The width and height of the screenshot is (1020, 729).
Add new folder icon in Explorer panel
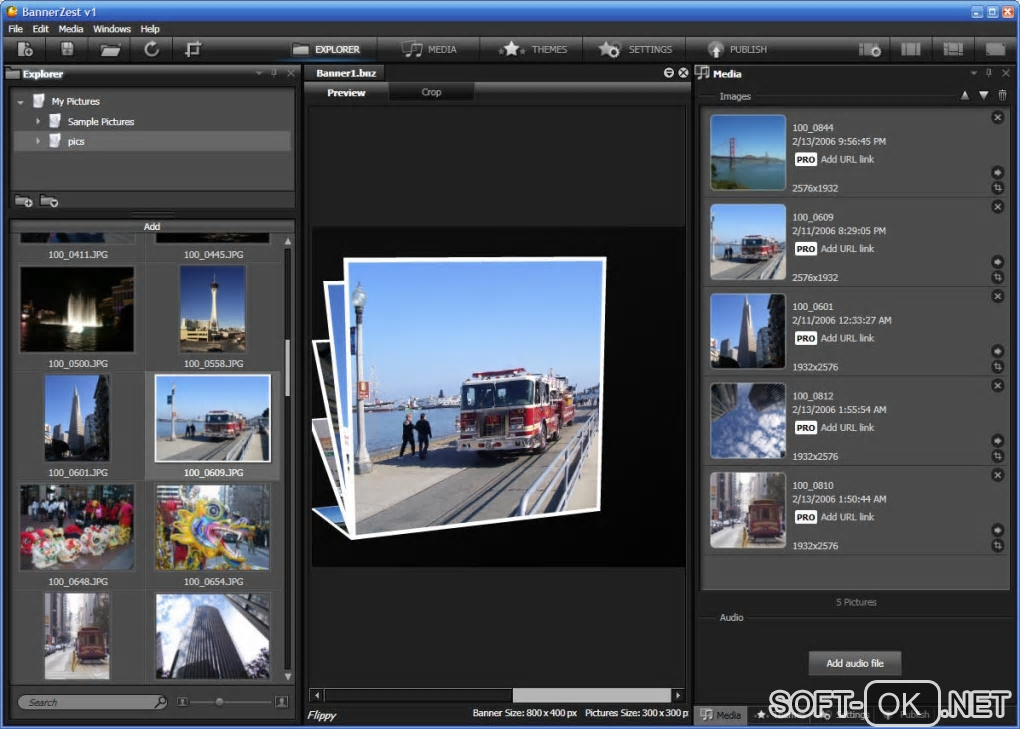(x=23, y=201)
